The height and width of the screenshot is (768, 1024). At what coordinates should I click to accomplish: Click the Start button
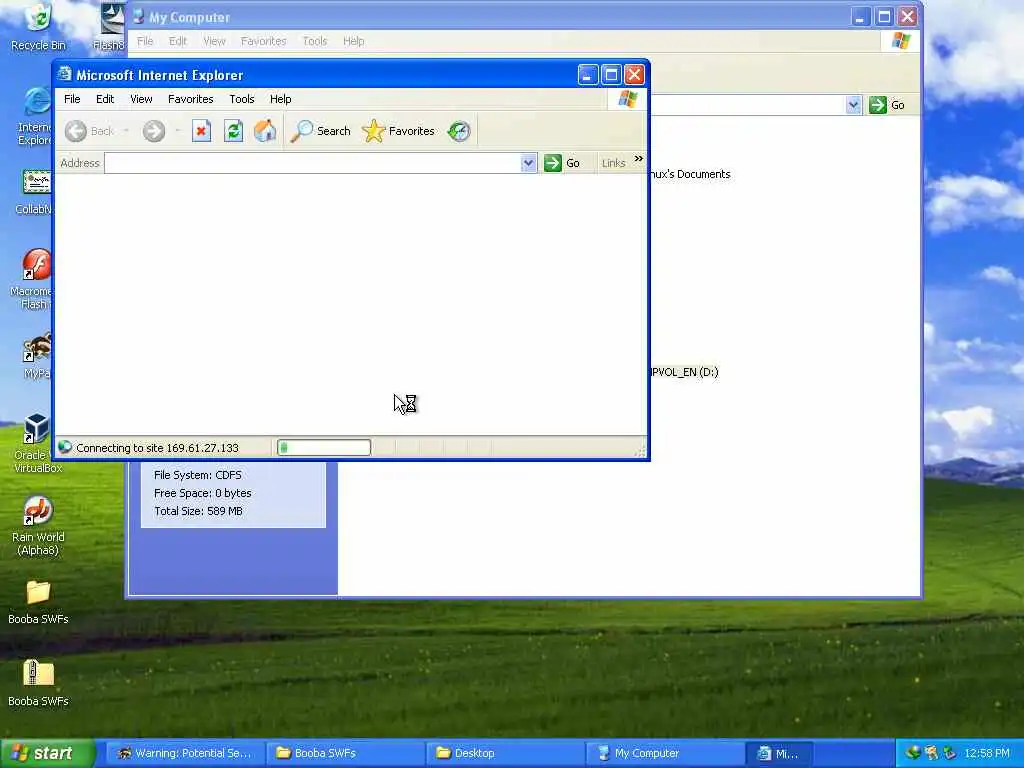pyautogui.click(x=48, y=753)
